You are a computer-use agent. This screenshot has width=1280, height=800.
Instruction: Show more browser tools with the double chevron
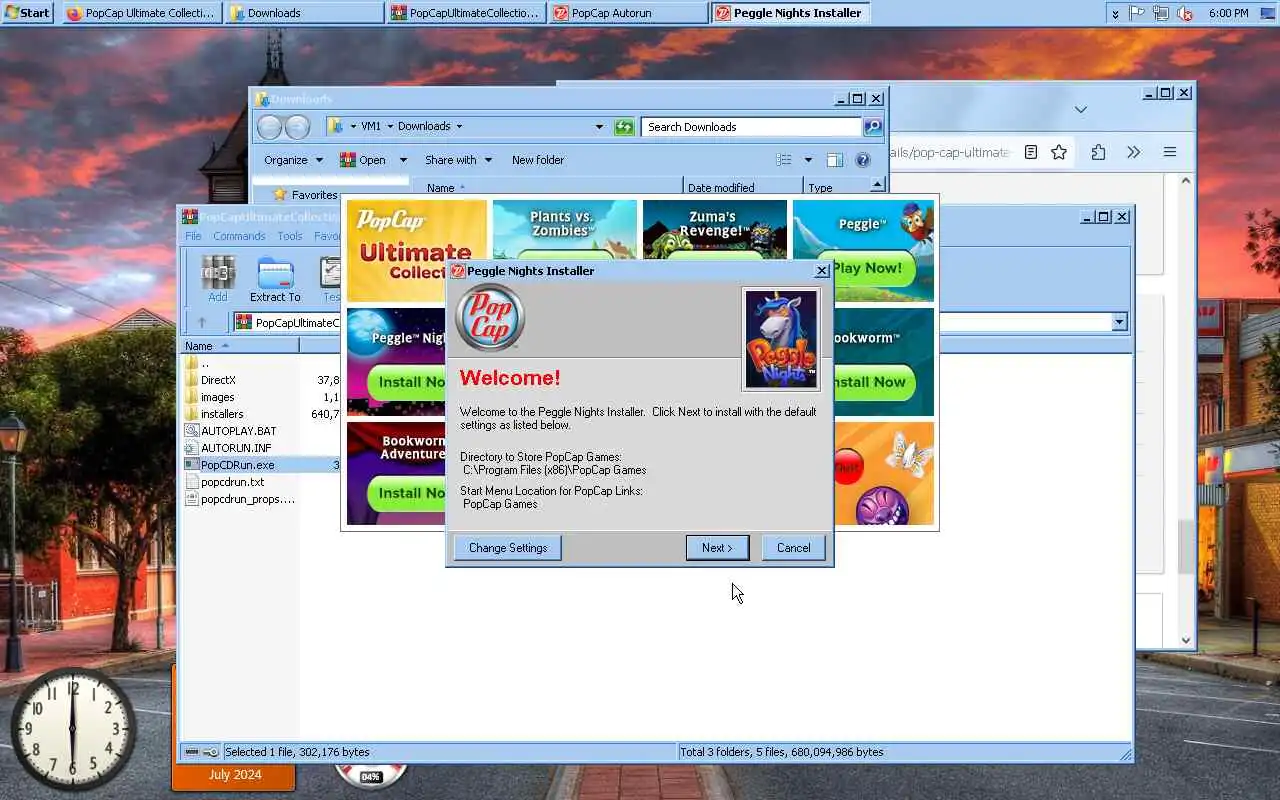click(x=1133, y=152)
